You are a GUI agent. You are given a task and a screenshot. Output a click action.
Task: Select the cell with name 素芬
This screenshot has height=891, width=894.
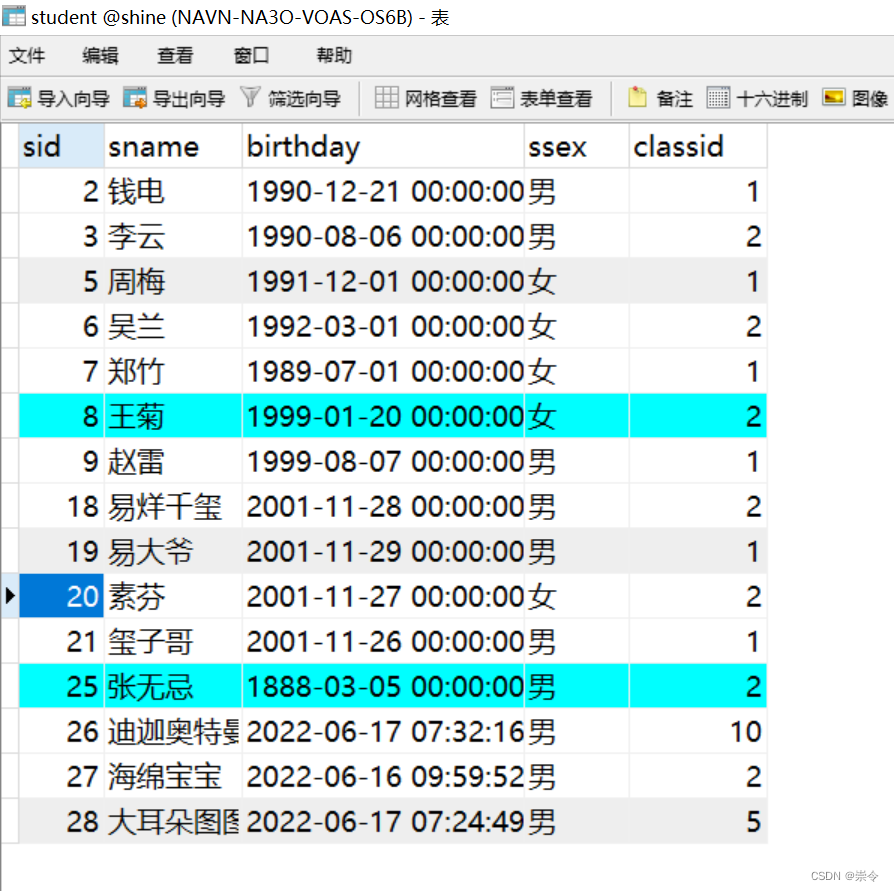[x=173, y=596]
